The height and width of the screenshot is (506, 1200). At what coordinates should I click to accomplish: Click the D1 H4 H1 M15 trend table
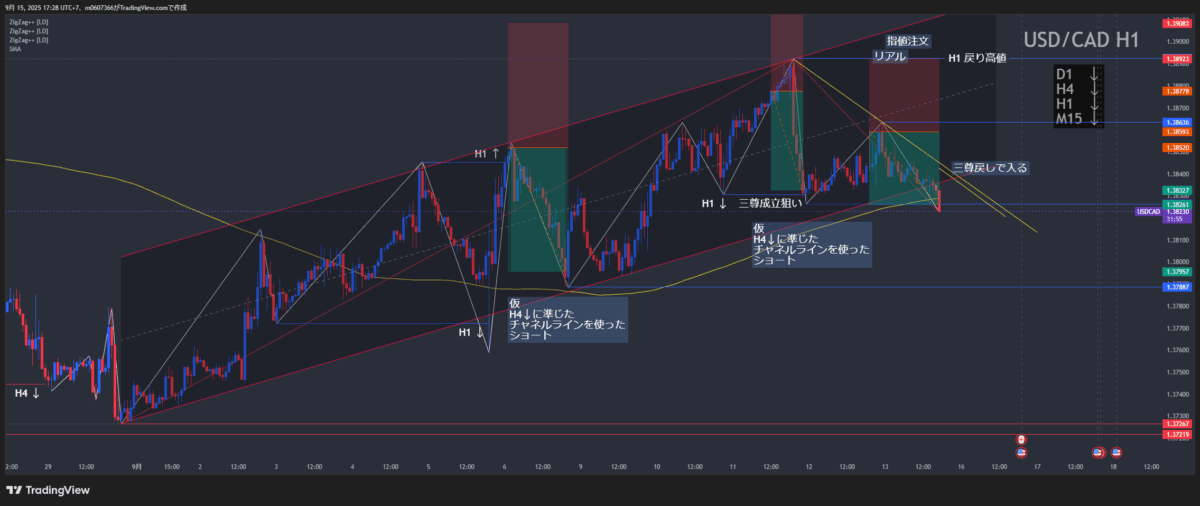[1080, 97]
